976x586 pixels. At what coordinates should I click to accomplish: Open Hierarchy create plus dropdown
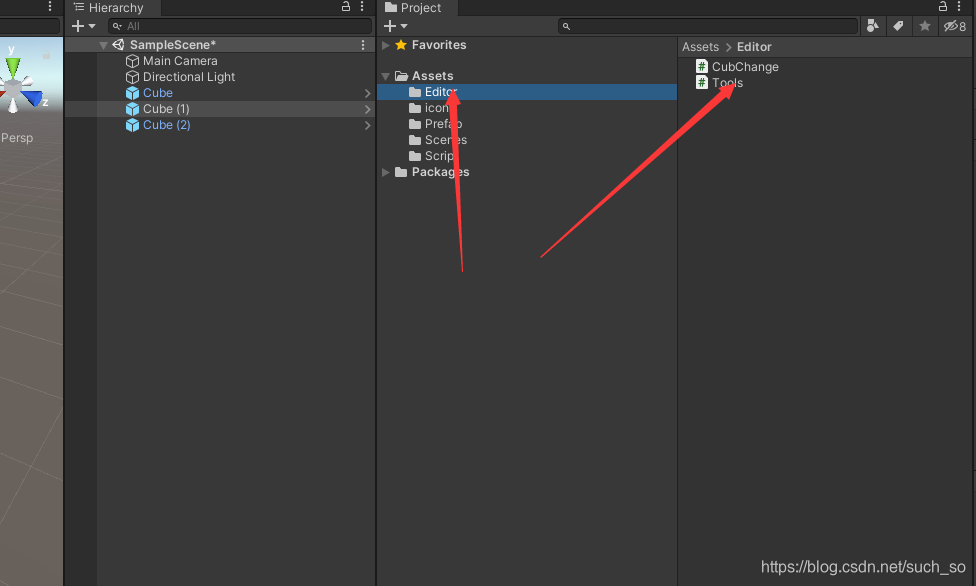83,26
